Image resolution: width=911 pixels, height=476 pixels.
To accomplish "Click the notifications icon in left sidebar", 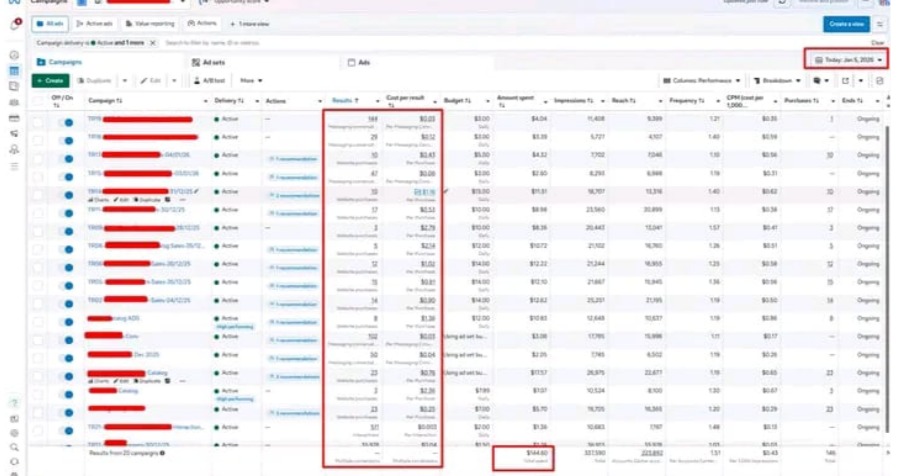I will 17,22.
